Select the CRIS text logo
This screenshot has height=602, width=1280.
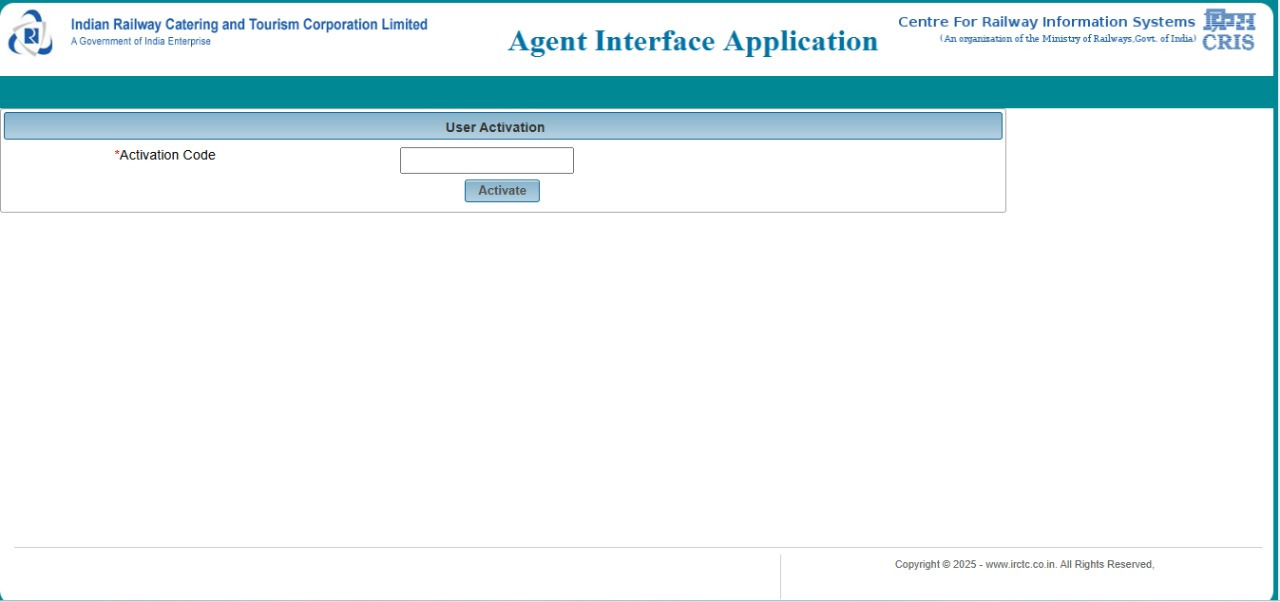[x=1229, y=42]
